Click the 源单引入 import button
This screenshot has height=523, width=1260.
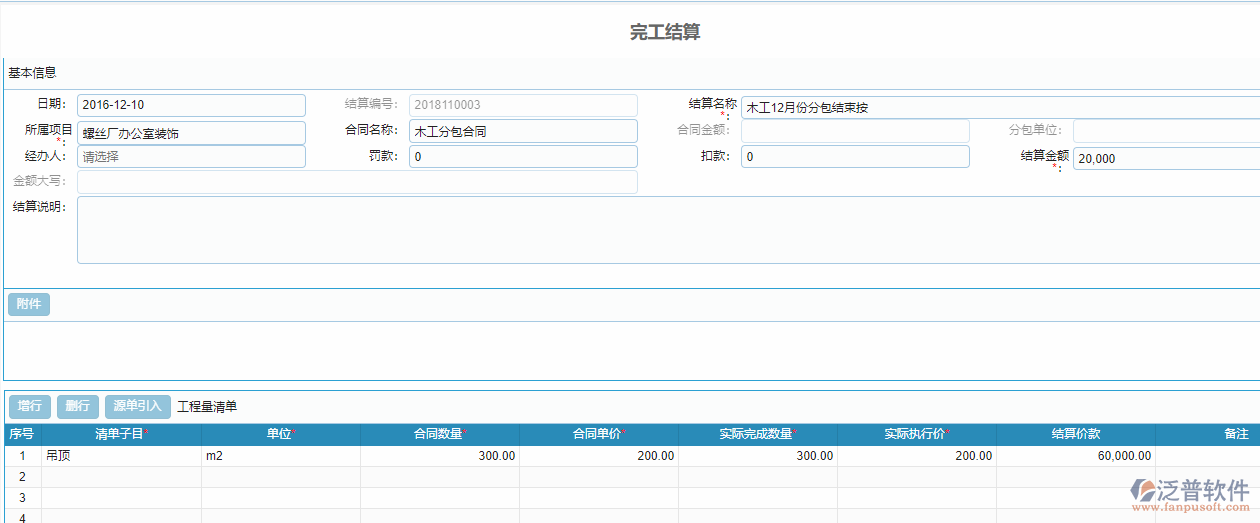pos(137,406)
